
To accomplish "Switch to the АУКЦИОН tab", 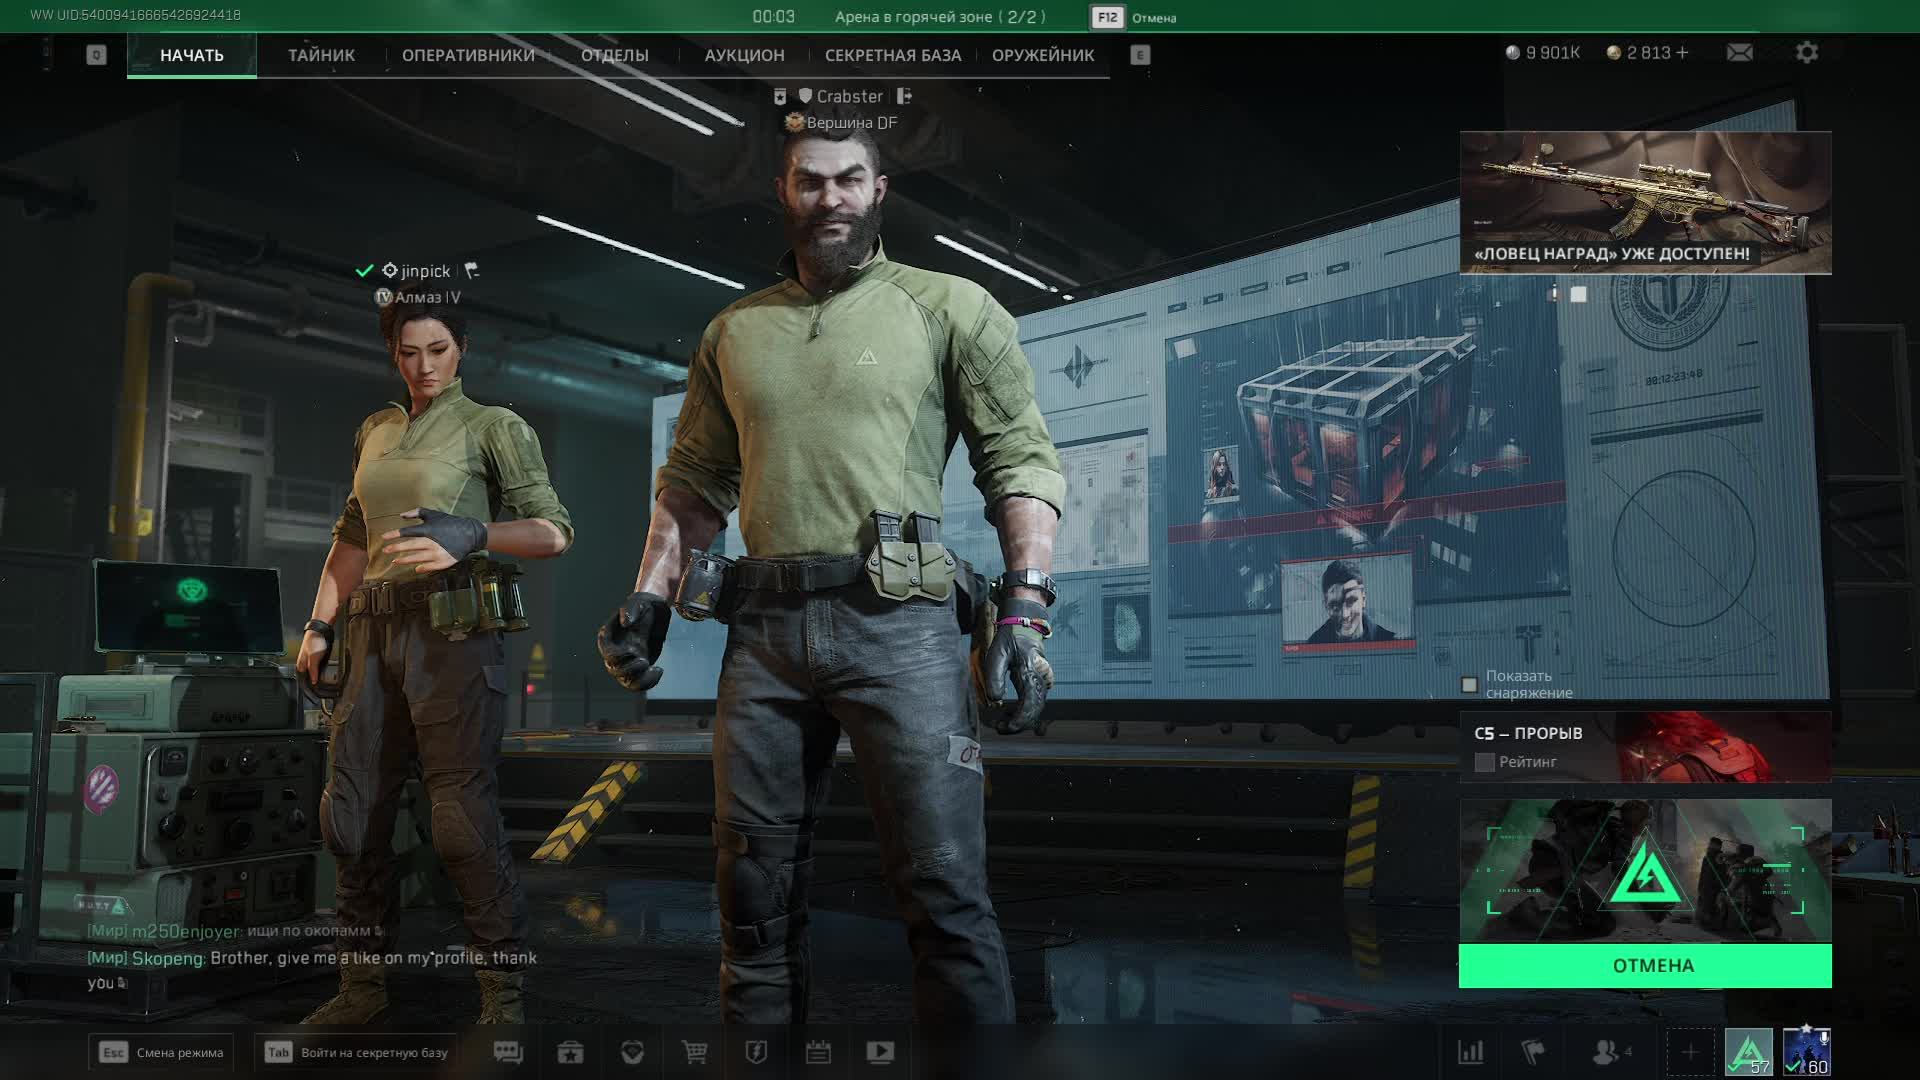I will pos(744,55).
